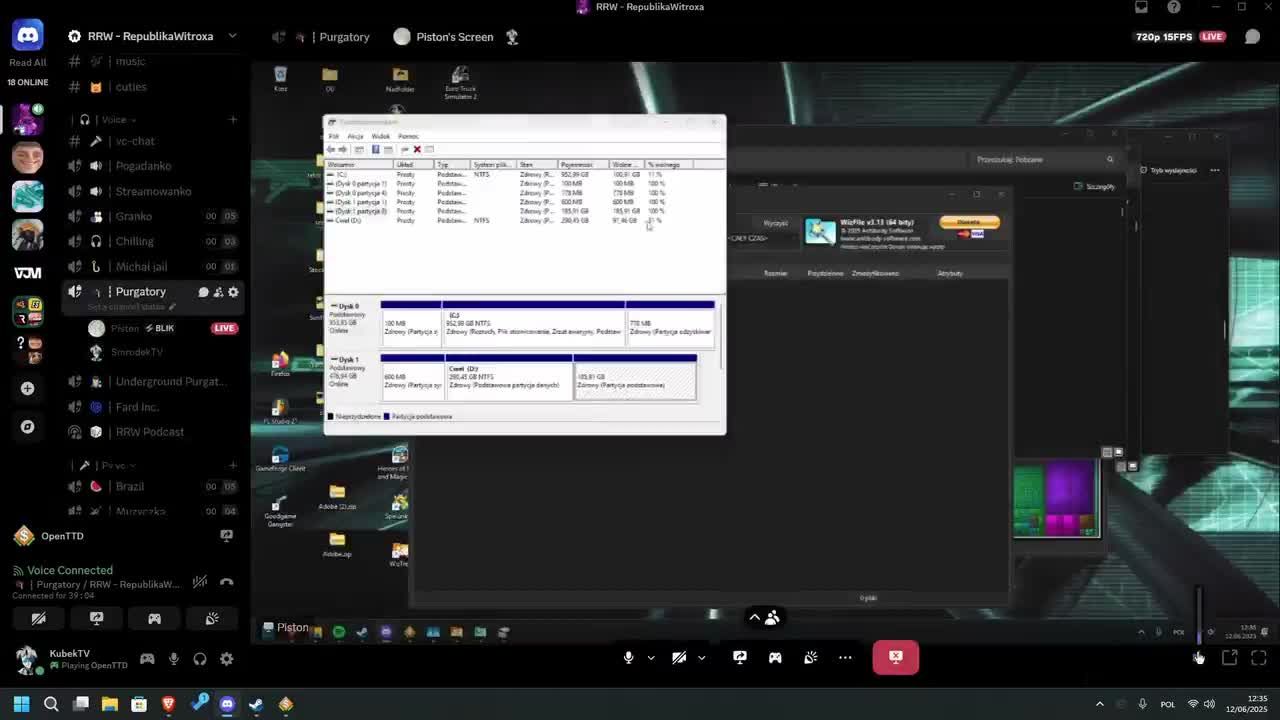Launch Brave browser from the taskbar
This screenshot has width=1280, height=720.
tap(168, 704)
